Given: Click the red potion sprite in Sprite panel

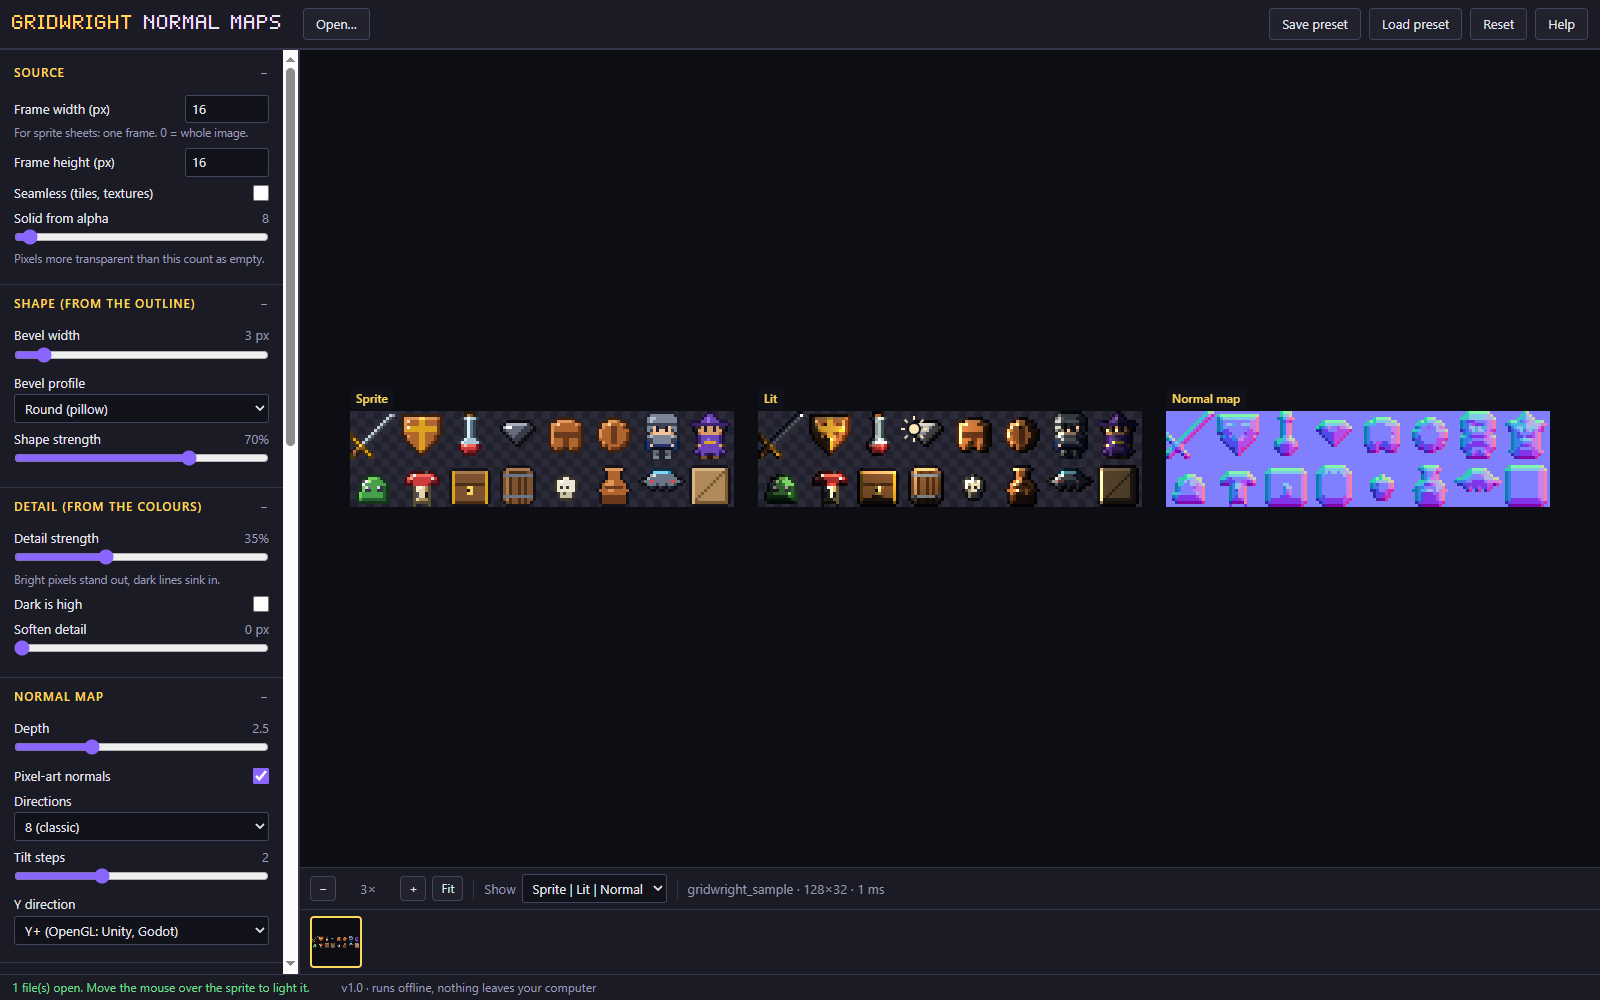Looking at the screenshot, I should (470, 435).
